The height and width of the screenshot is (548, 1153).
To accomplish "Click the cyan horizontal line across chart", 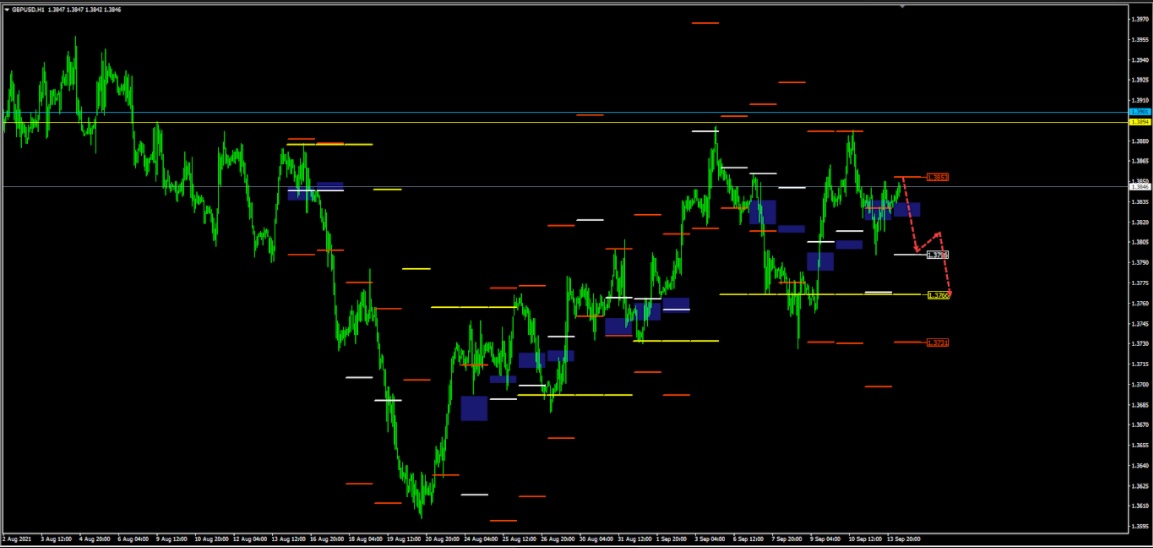I will [x=500, y=113].
